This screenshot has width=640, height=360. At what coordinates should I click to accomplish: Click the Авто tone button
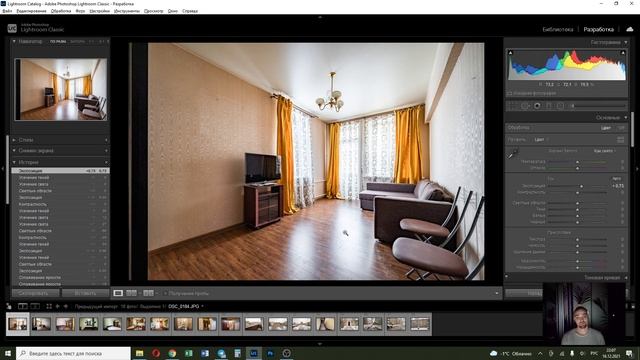616,178
